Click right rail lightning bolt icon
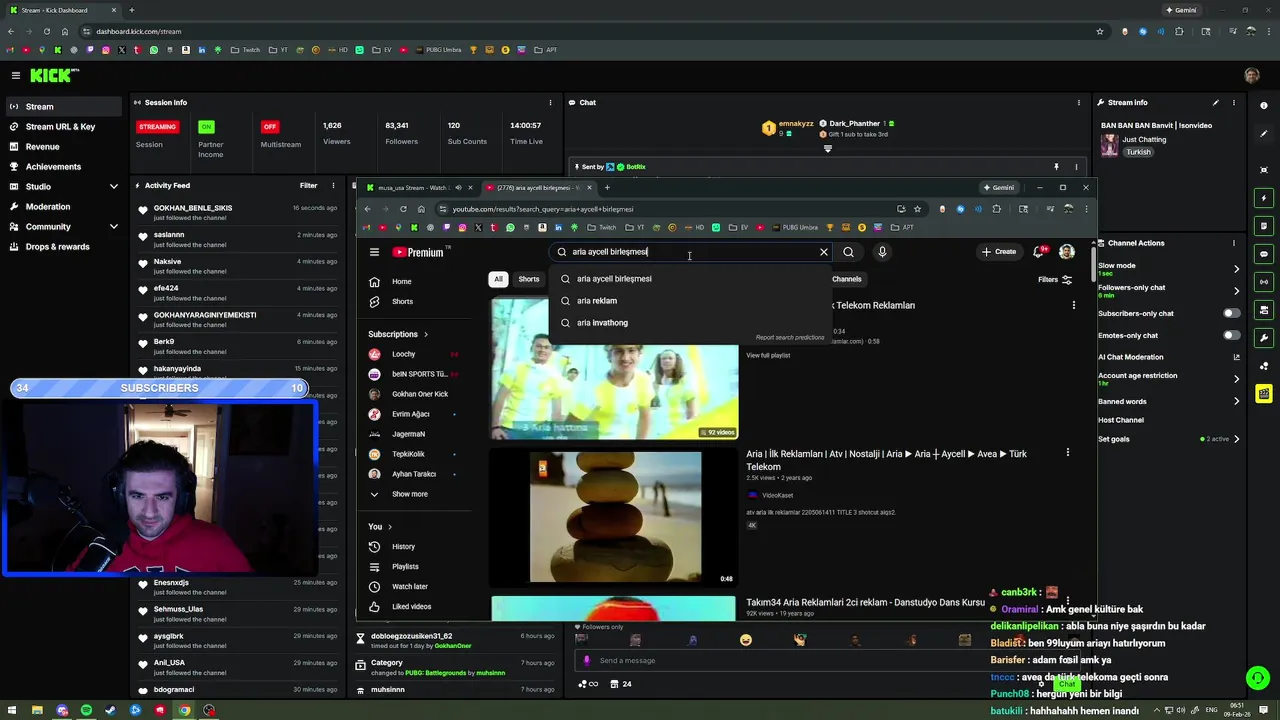The image size is (1280, 720). coord(1264,198)
